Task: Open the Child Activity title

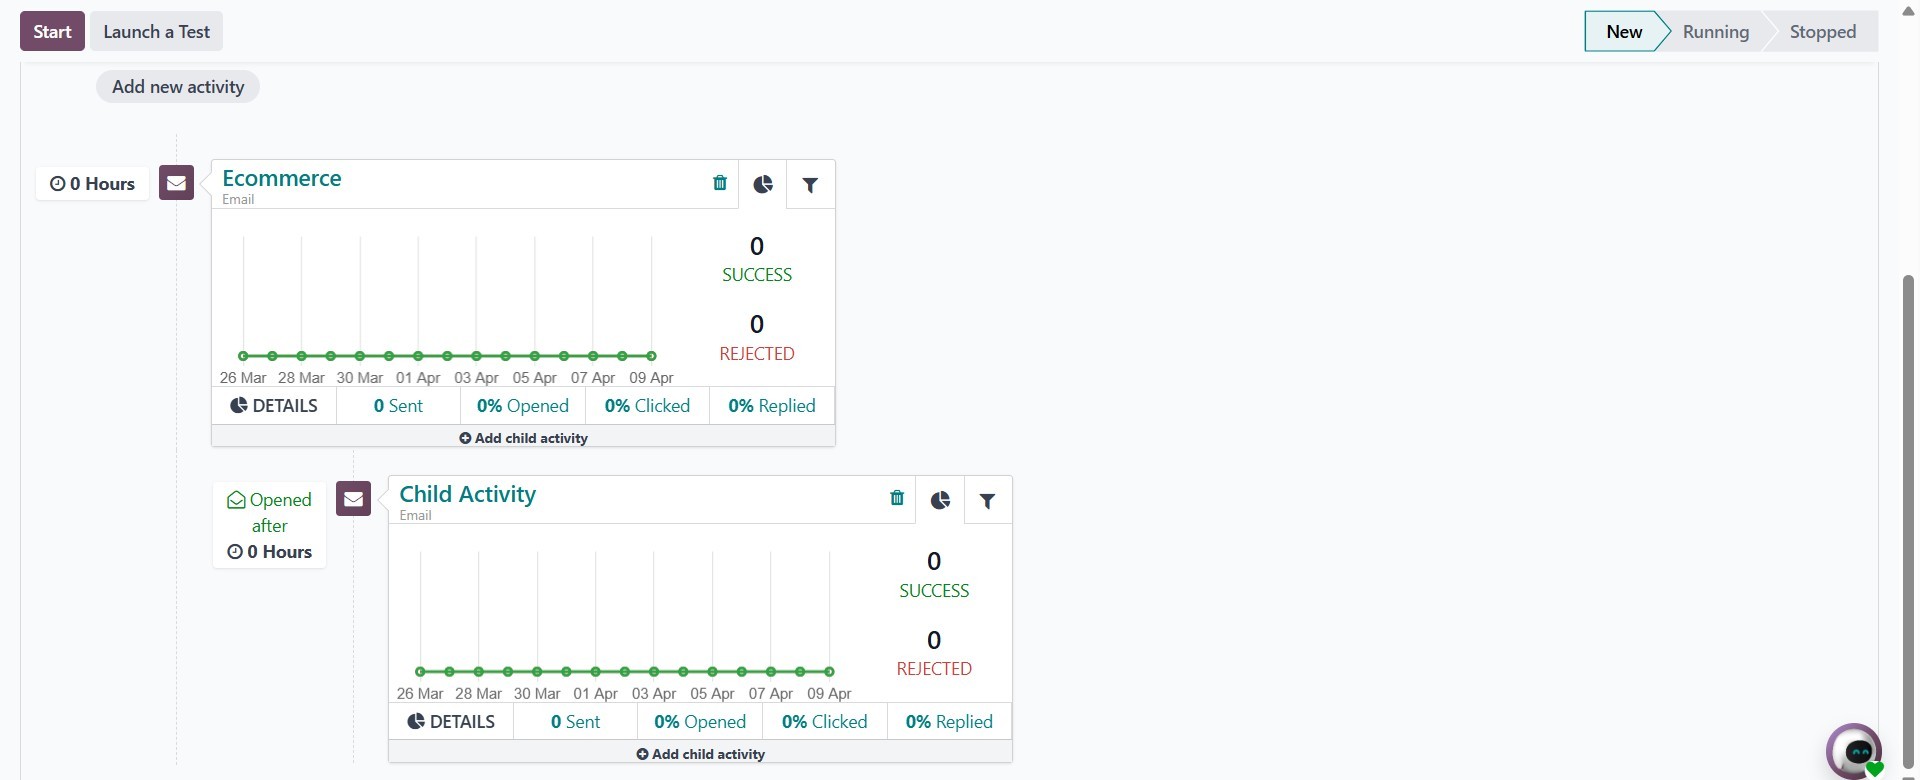Action: point(467,494)
